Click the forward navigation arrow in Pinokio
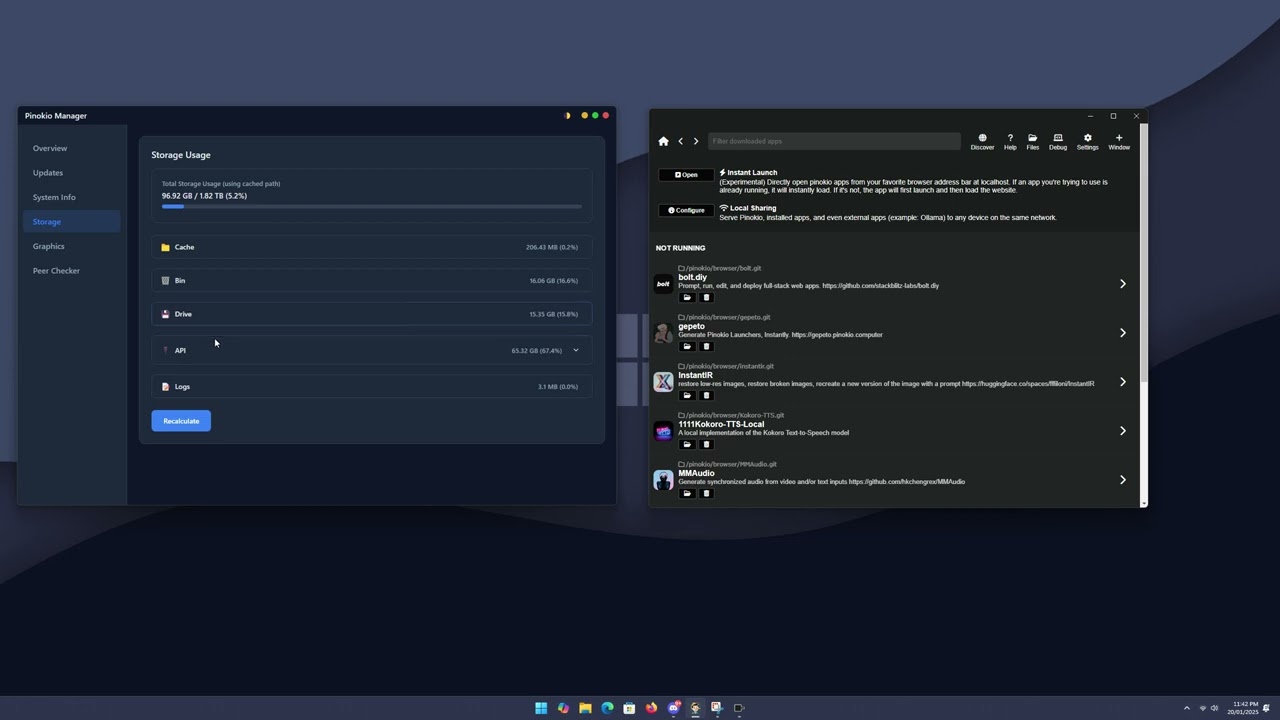This screenshot has width=1280, height=720. [695, 141]
